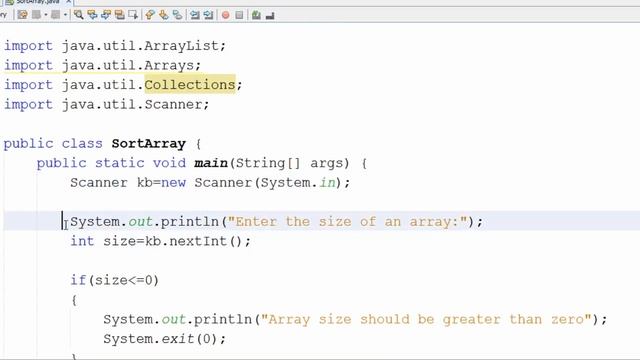Screen dimensions: 640x360
Task: Click "System.in" in the Scanner constructor
Action: (x=298, y=182)
